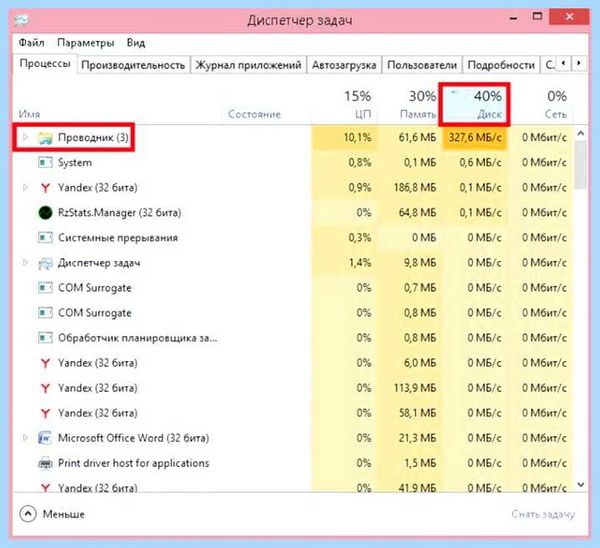Expand the first Yandex (32 бита) group
Image resolution: width=600 pixels, height=548 pixels.
[x=25, y=188]
